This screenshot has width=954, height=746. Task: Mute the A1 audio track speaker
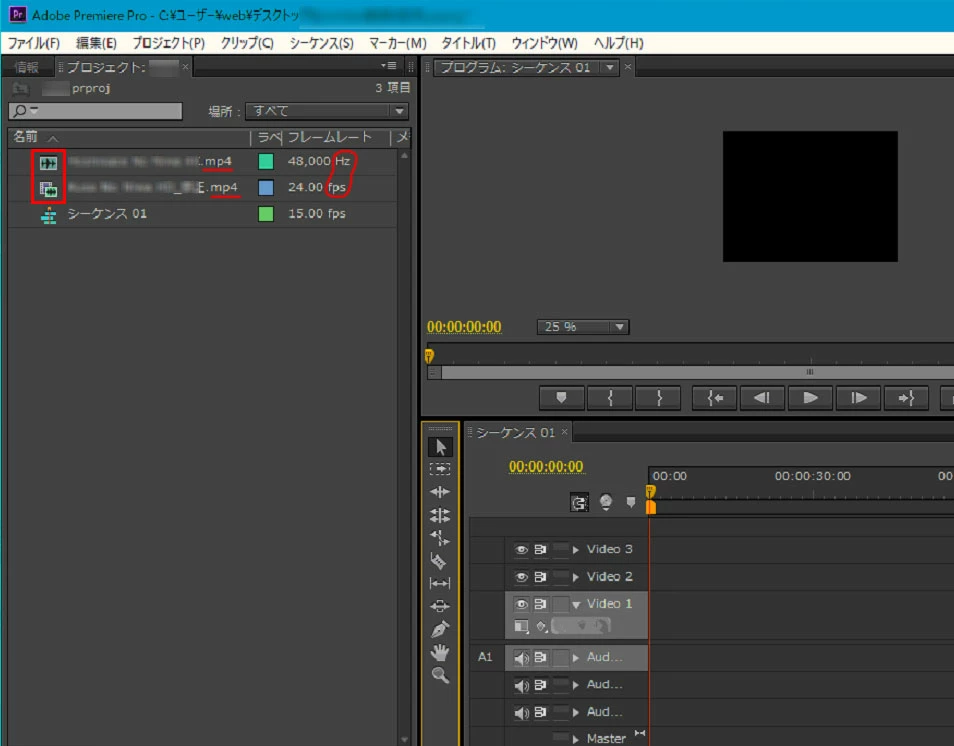click(x=521, y=658)
